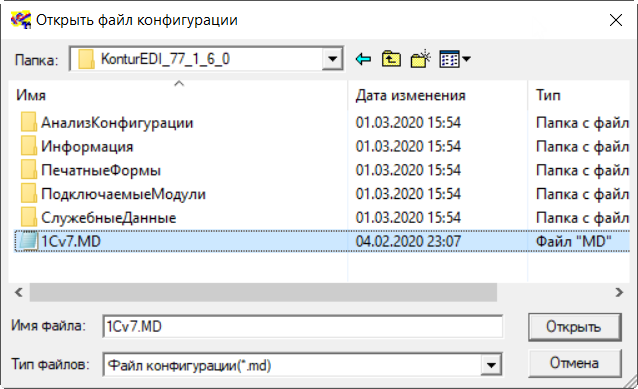The image size is (638, 389).
Task: Click folder icon of АнализКонфигурации
Action: tap(28, 122)
